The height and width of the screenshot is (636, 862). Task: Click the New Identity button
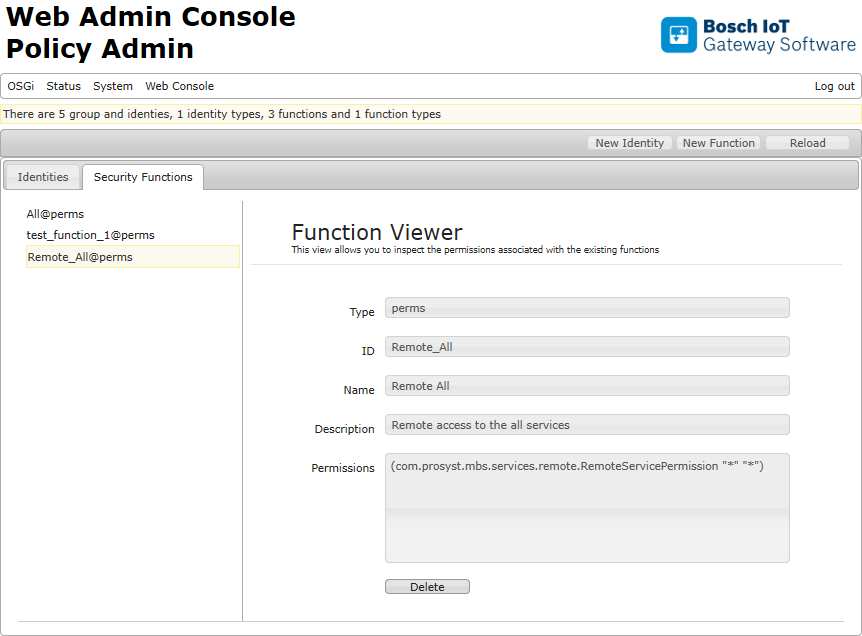click(629, 142)
